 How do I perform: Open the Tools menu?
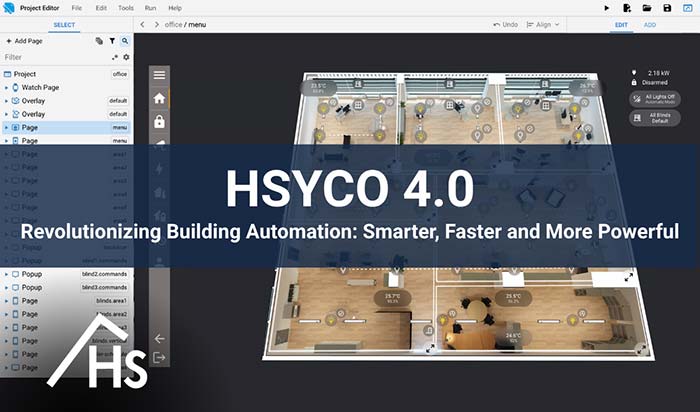point(125,8)
